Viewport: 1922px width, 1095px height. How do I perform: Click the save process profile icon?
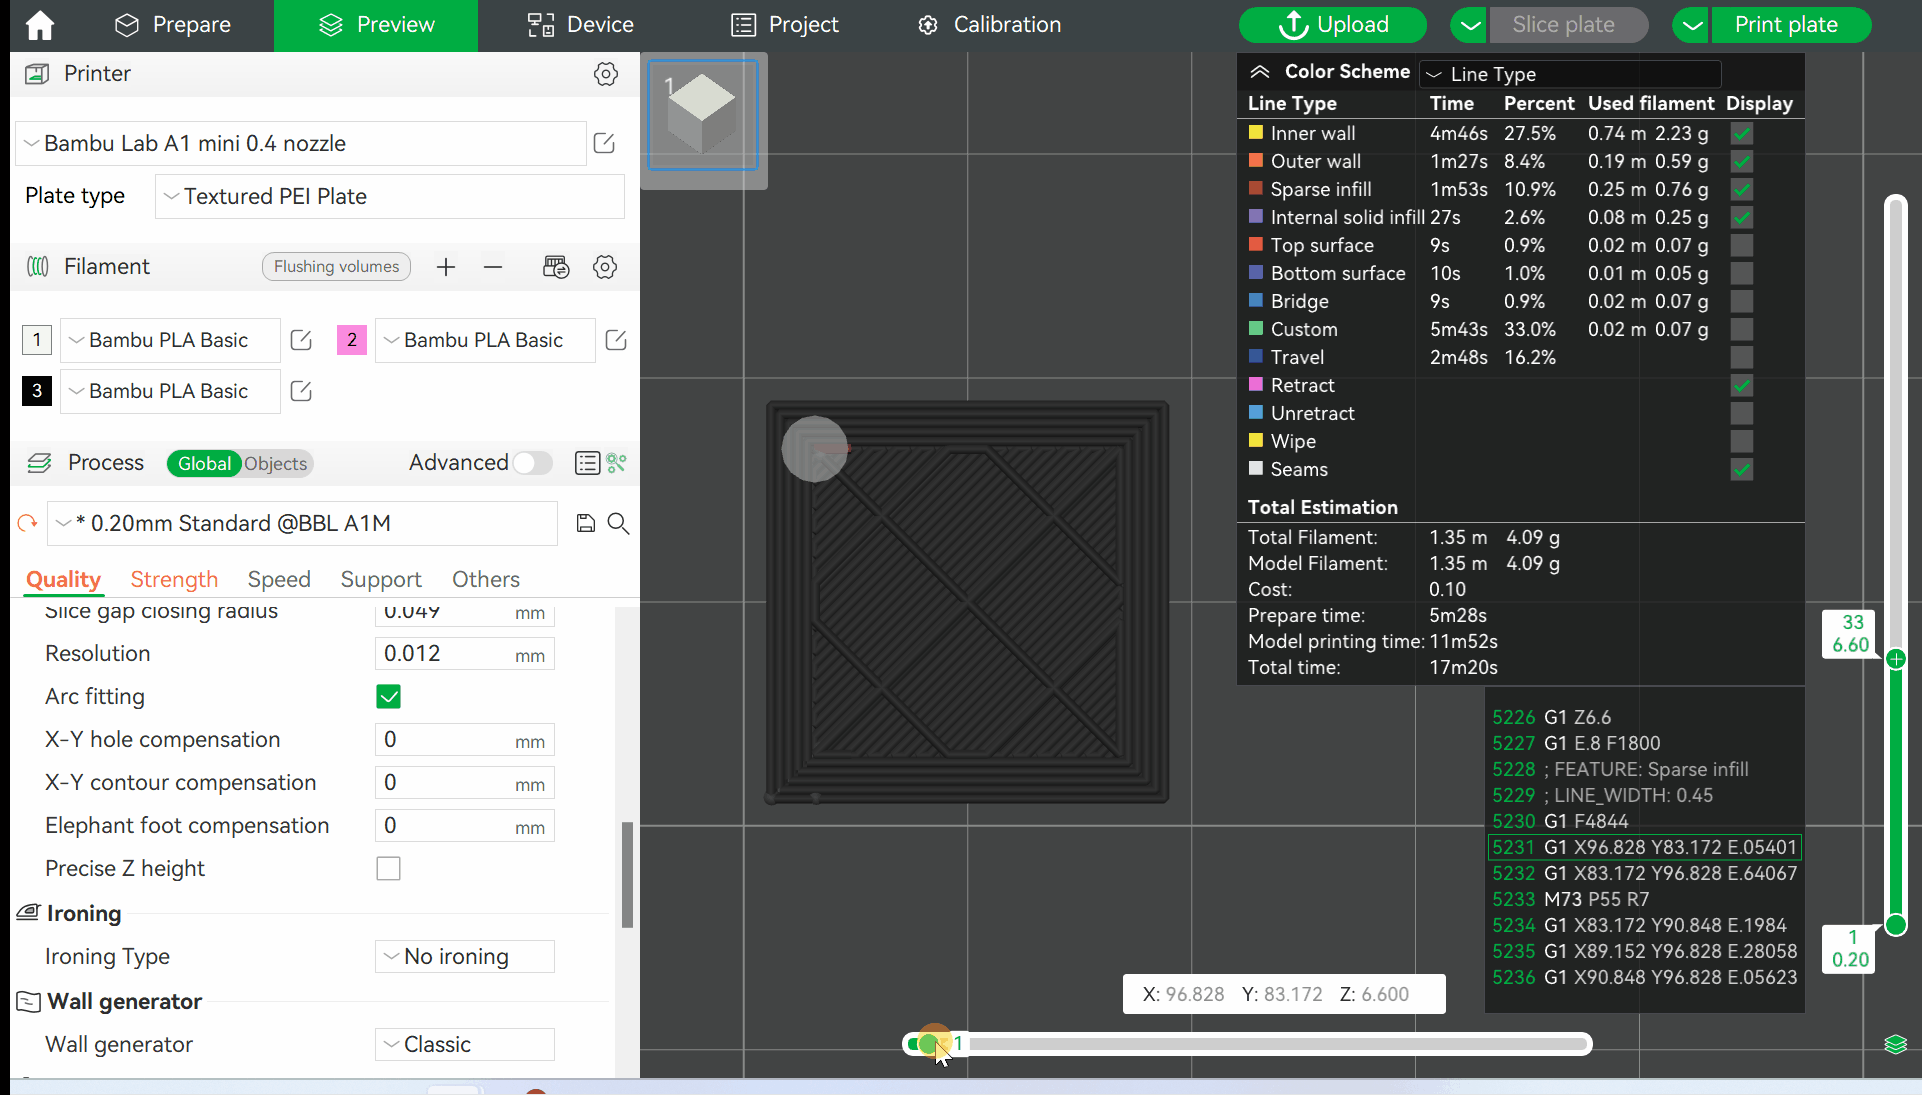pos(585,522)
